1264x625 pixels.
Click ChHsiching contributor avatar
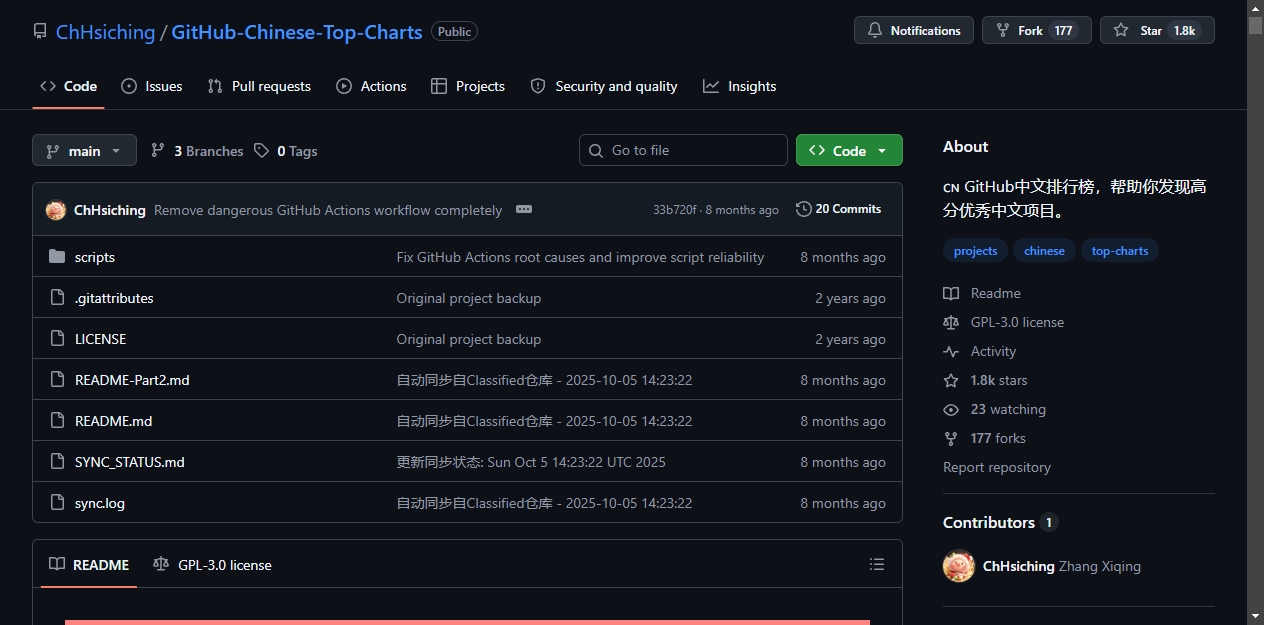(959, 566)
